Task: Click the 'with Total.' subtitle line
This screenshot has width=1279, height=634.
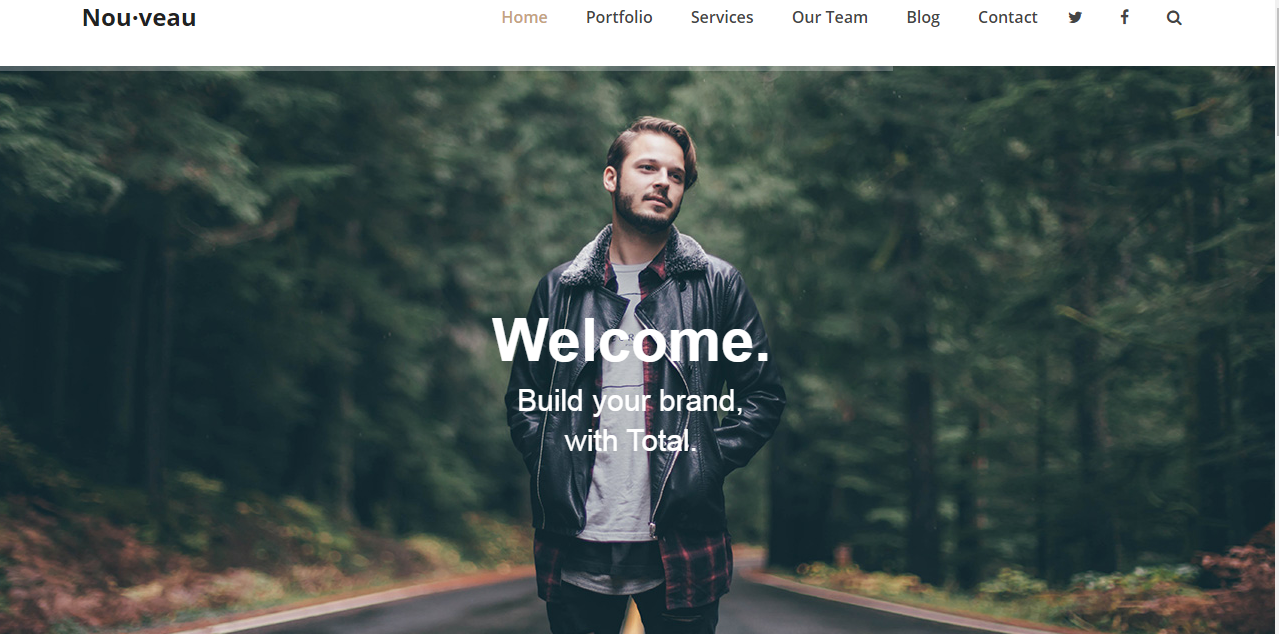Action: pos(631,440)
